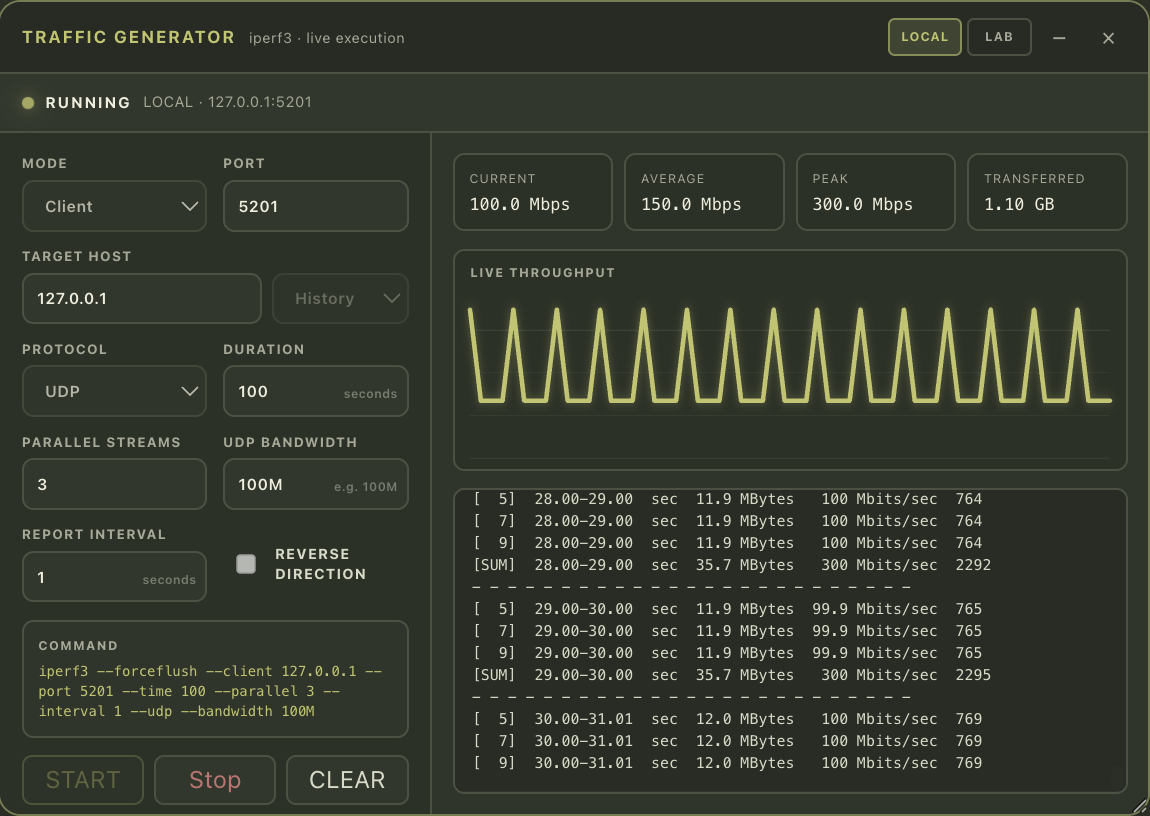Click stream 7 row for 29.00-30.00
This screenshot has height=816, width=1150.
(728, 631)
